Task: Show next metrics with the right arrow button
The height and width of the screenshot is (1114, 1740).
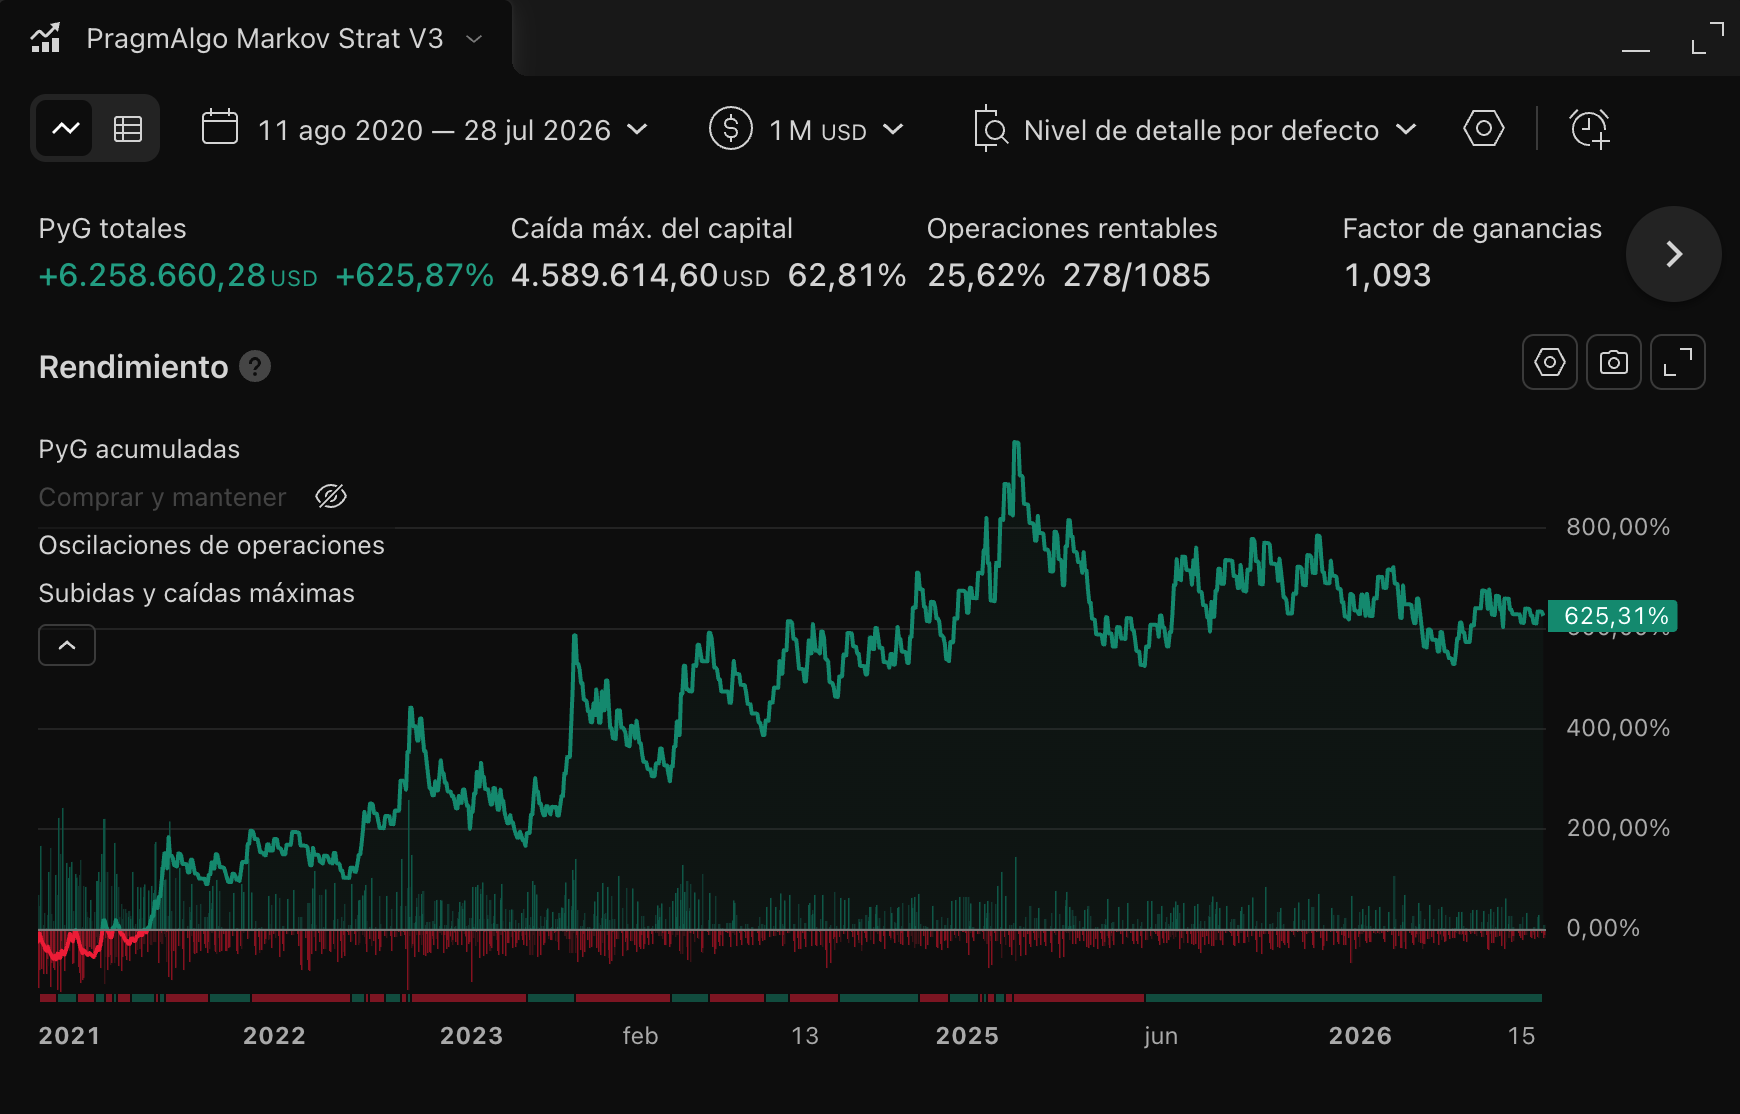Action: pos(1674,254)
